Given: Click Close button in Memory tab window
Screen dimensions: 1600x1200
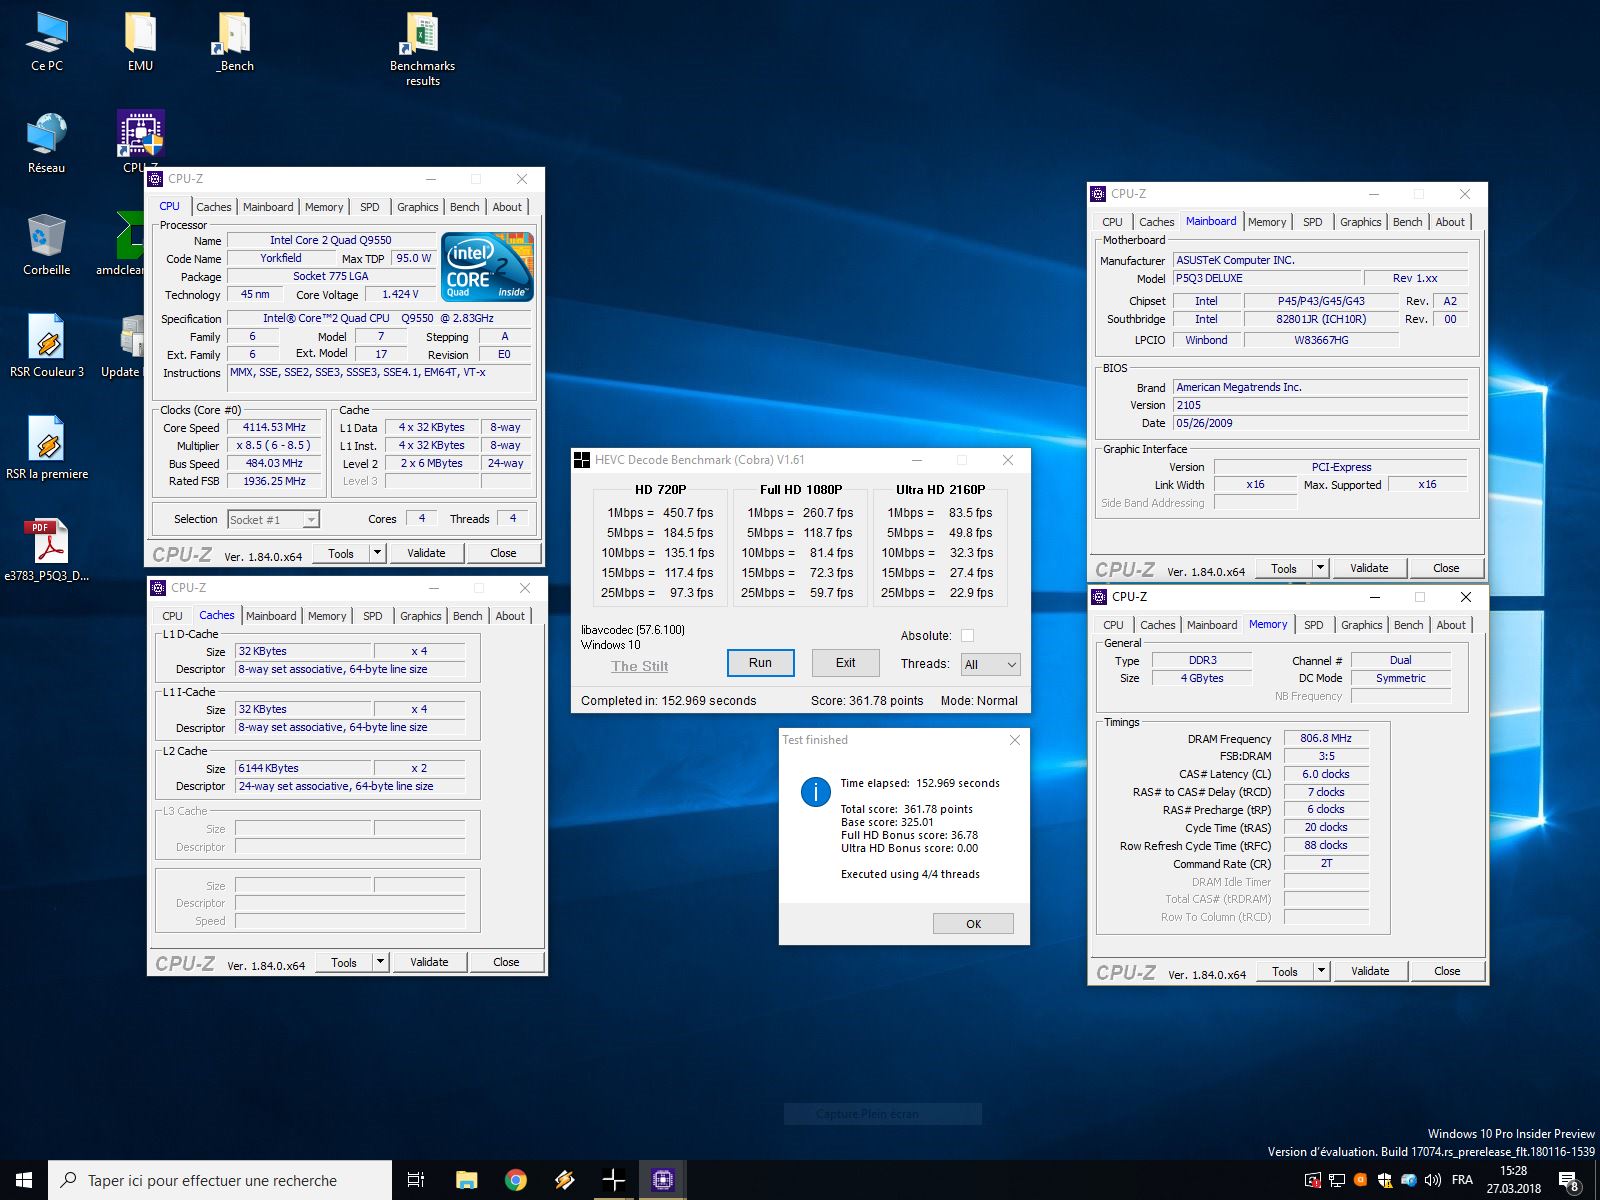Looking at the screenshot, I should 1447,971.
